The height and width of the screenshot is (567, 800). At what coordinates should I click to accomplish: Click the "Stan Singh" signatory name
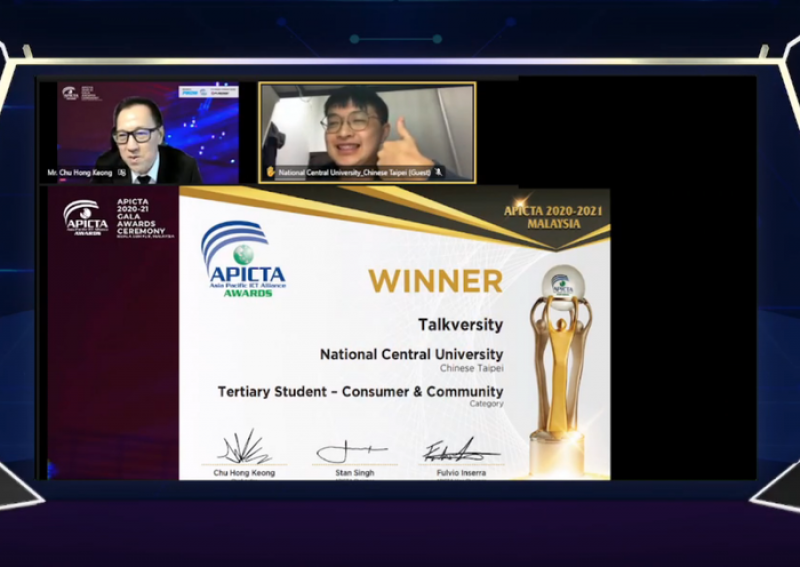click(x=355, y=473)
